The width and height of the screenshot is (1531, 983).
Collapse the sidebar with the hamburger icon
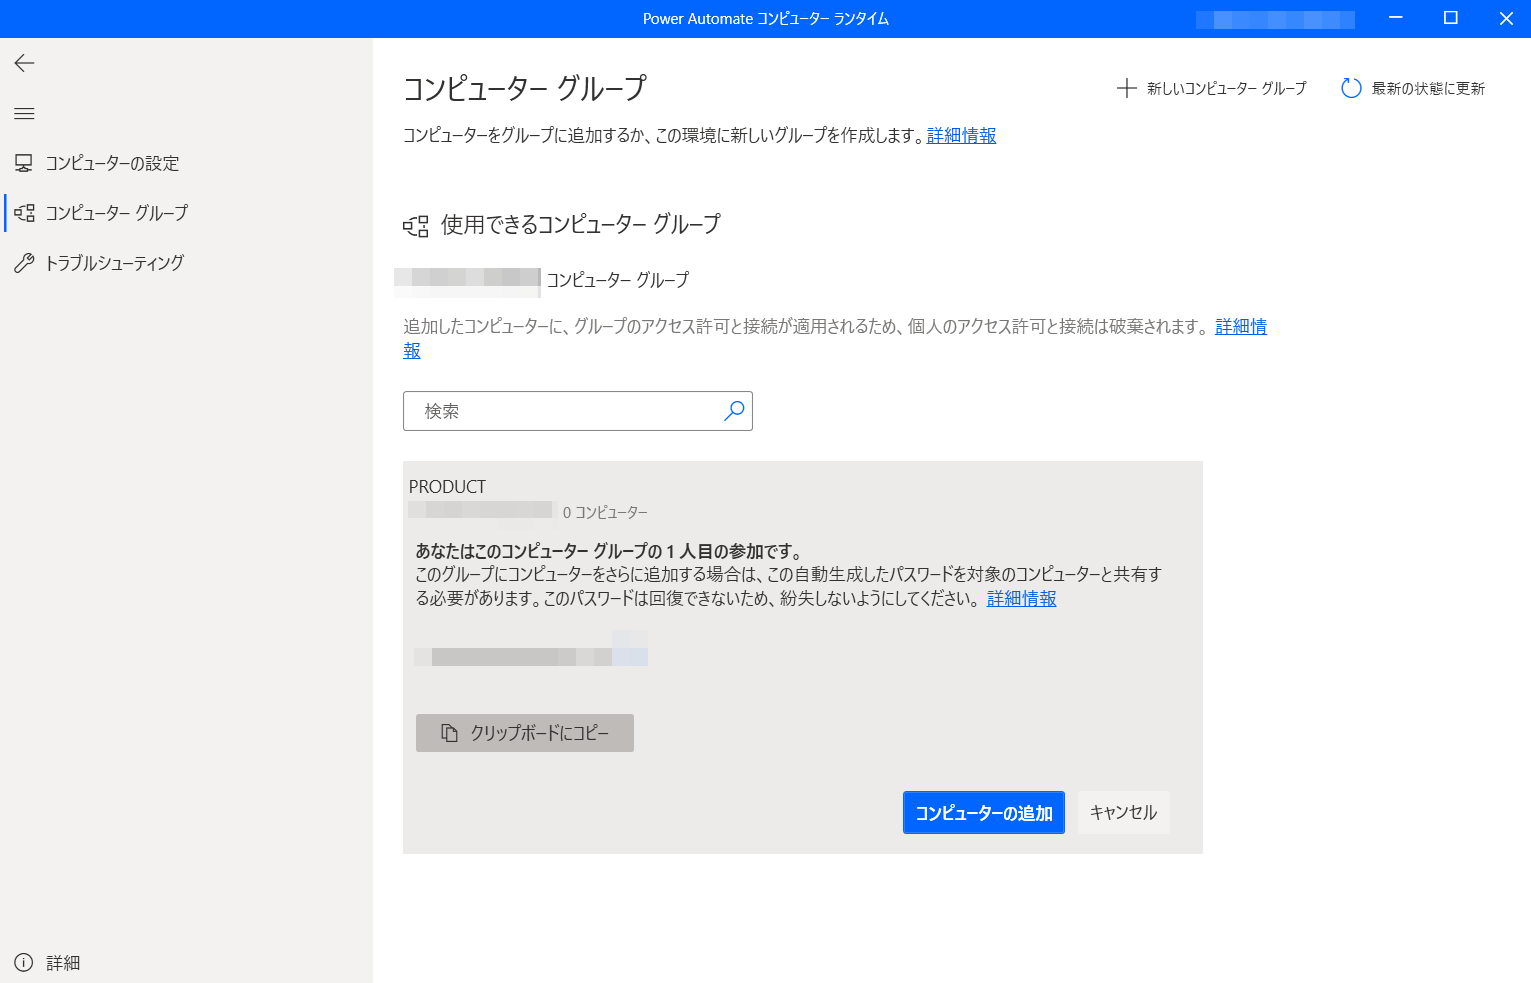(24, 113)
